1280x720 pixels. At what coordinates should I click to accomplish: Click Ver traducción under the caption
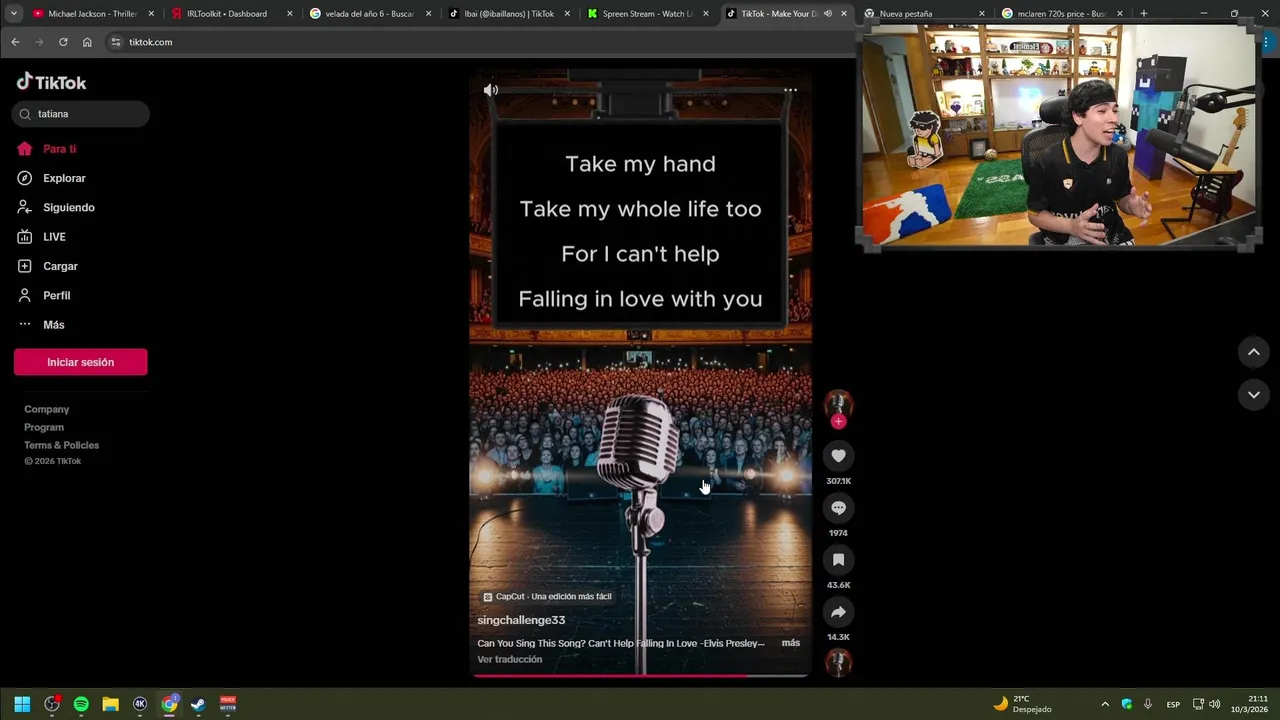pyautogui.click(x=510, y=660)
